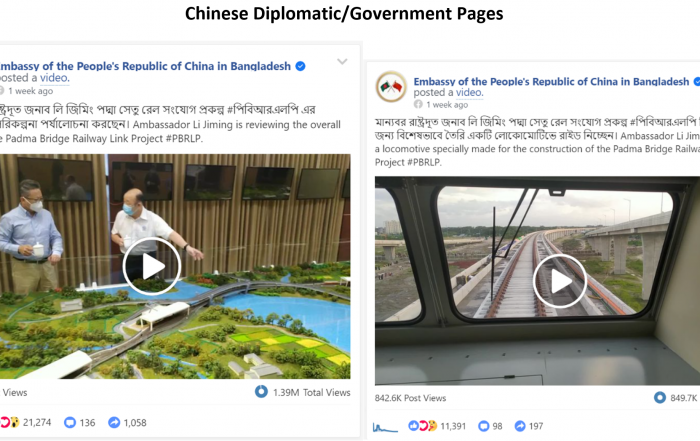Click the share icon showing 197

click(x=520, y=426)
